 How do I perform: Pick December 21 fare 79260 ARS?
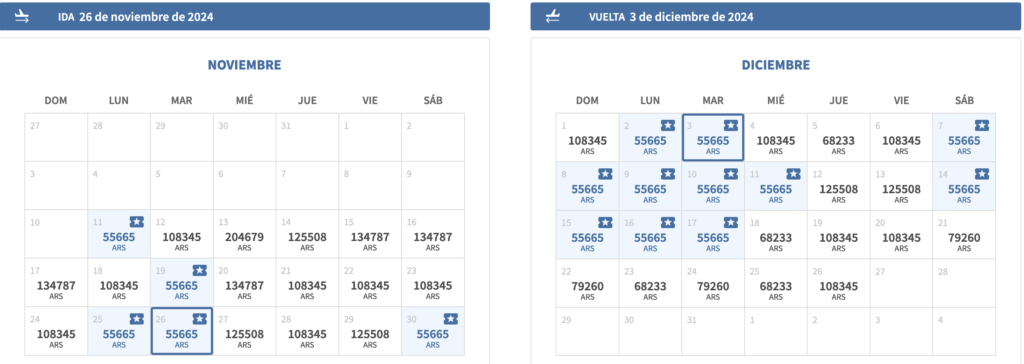964,235
